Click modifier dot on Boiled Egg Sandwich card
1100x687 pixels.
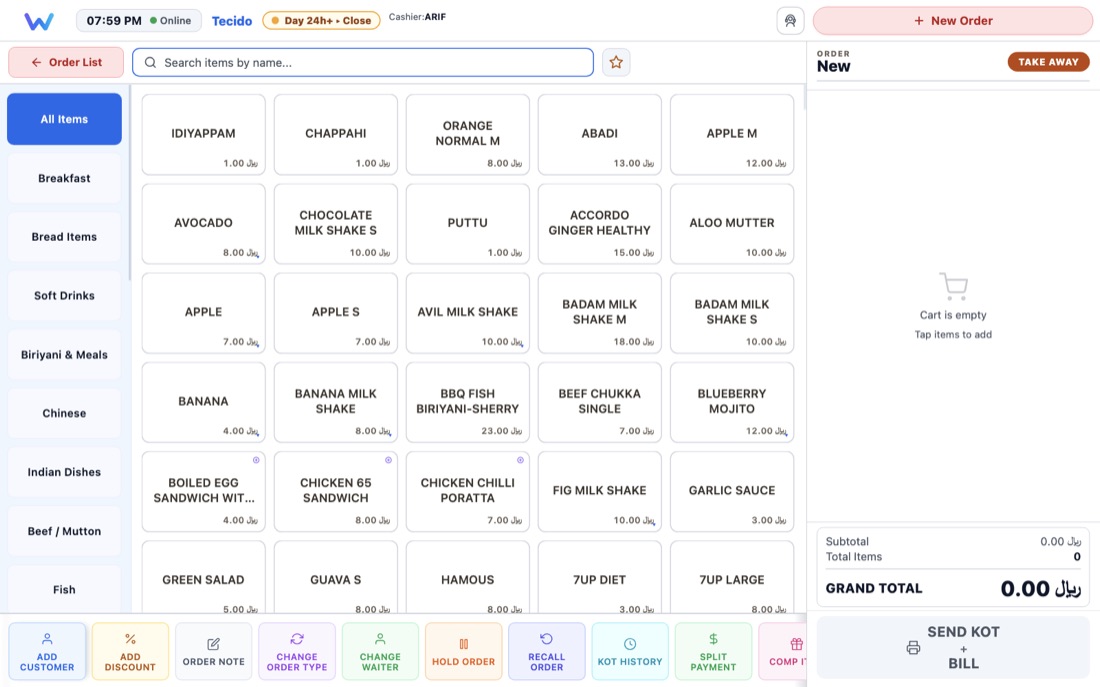(256, 460)
